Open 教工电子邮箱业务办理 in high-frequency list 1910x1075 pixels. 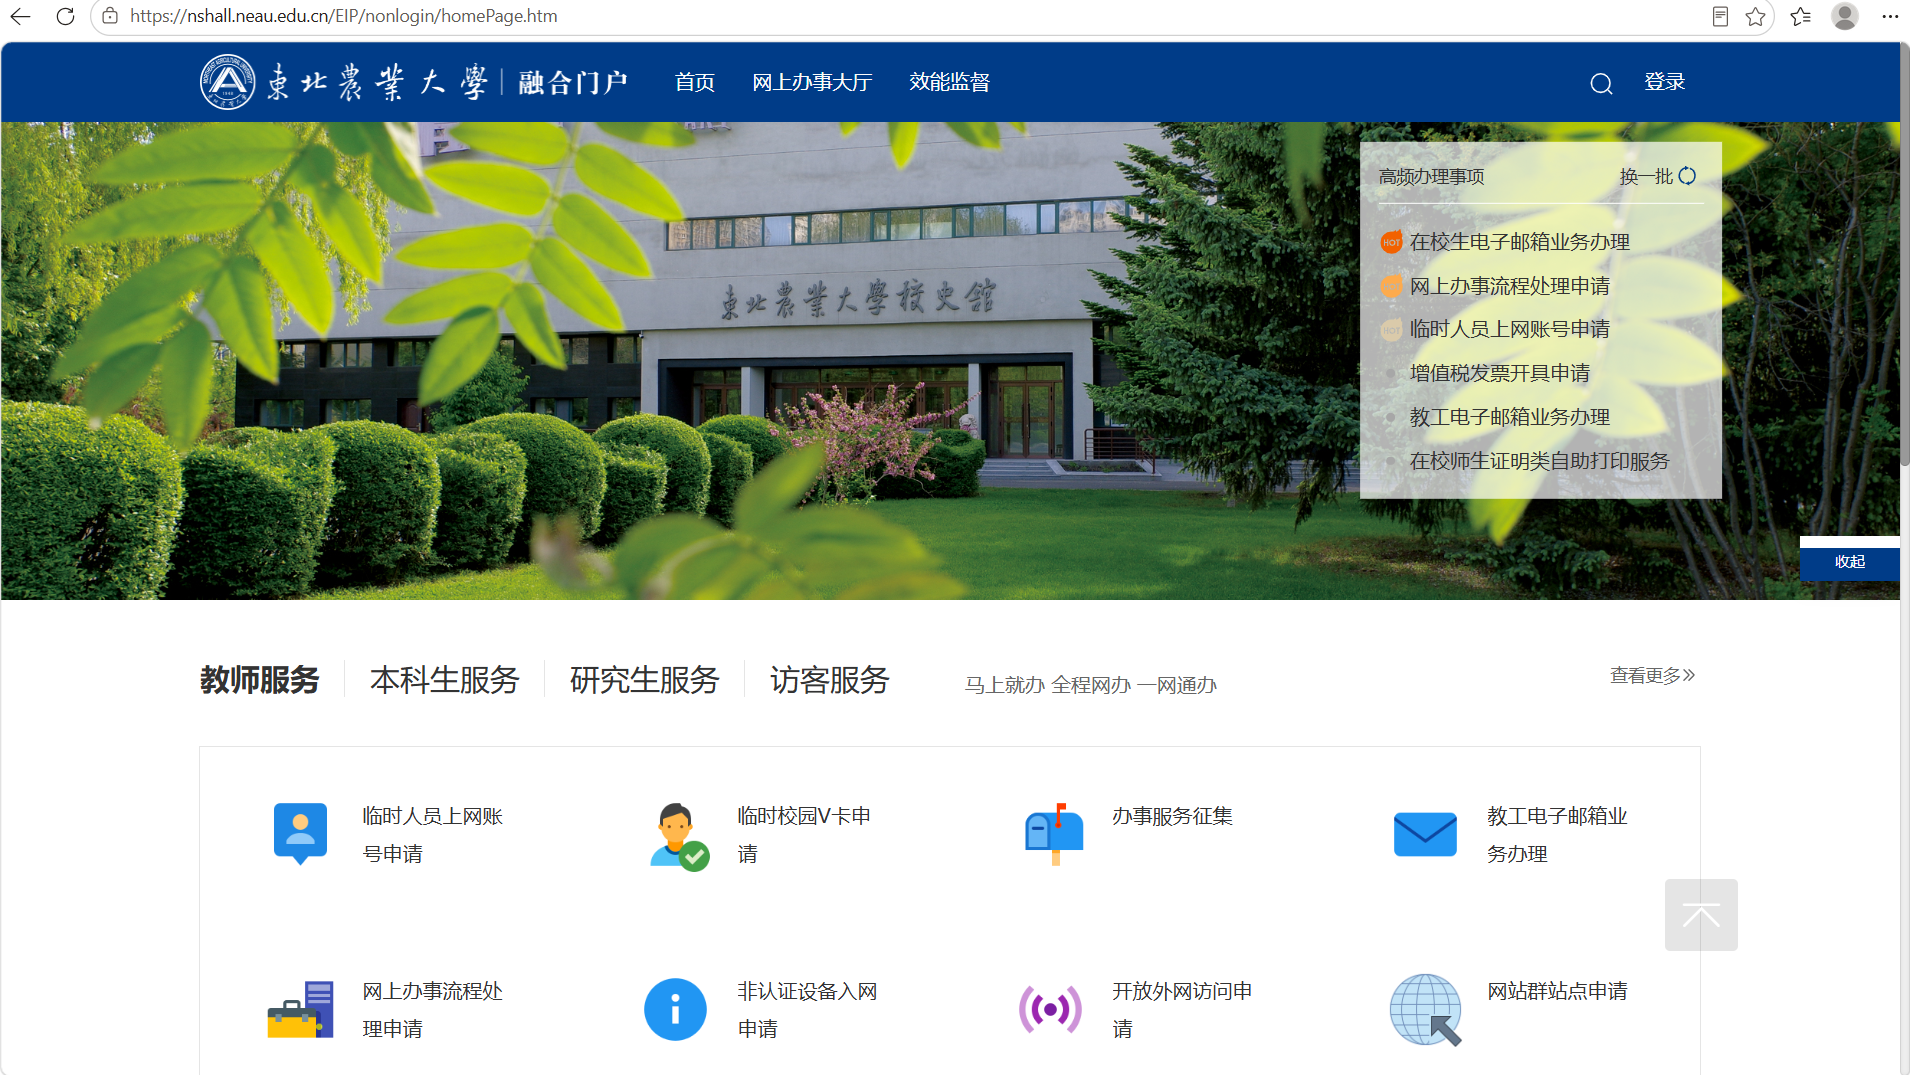[x=1510, y=417]
